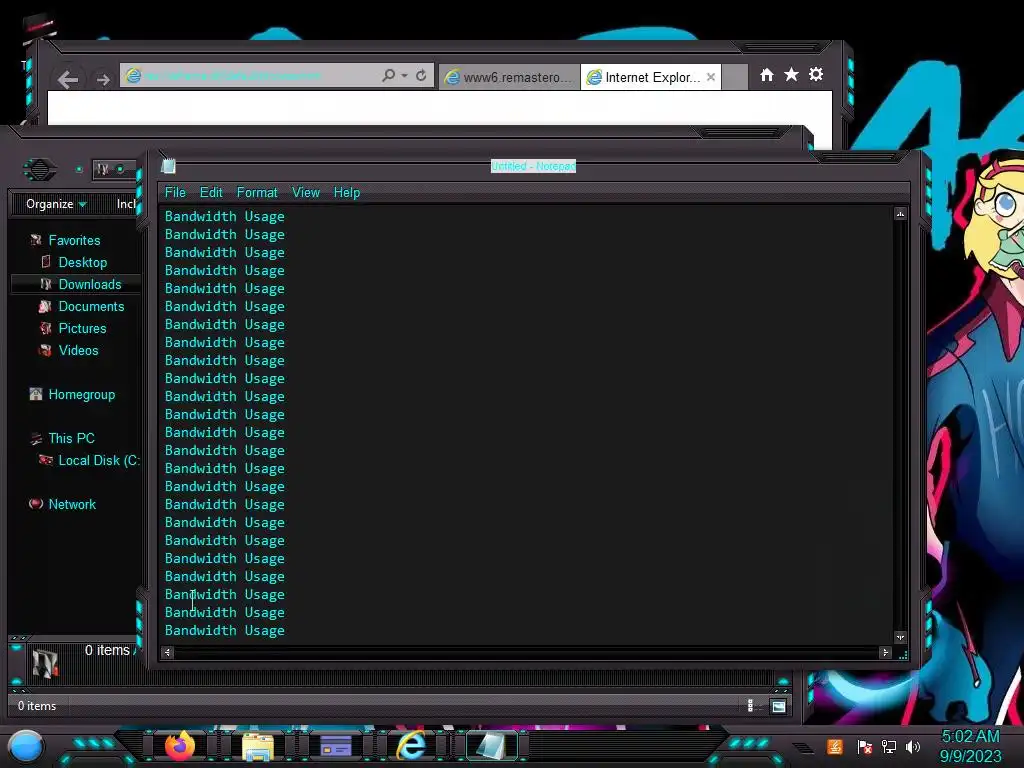Select Network in Explorer sidebar

(x=72, y=504)
